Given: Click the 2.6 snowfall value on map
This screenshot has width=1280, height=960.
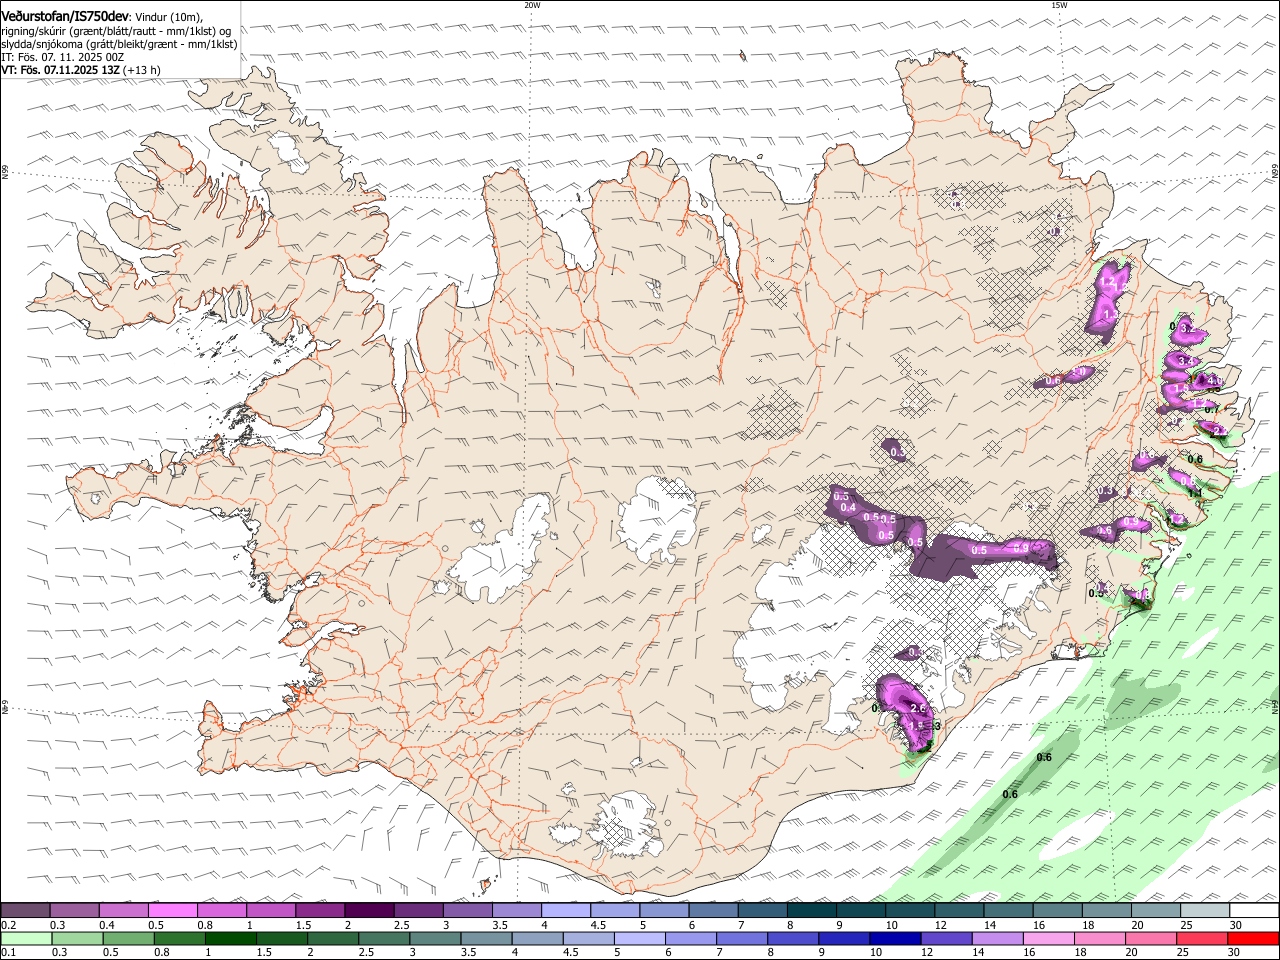Looking at the screenshot, I should tap(919, 708).
